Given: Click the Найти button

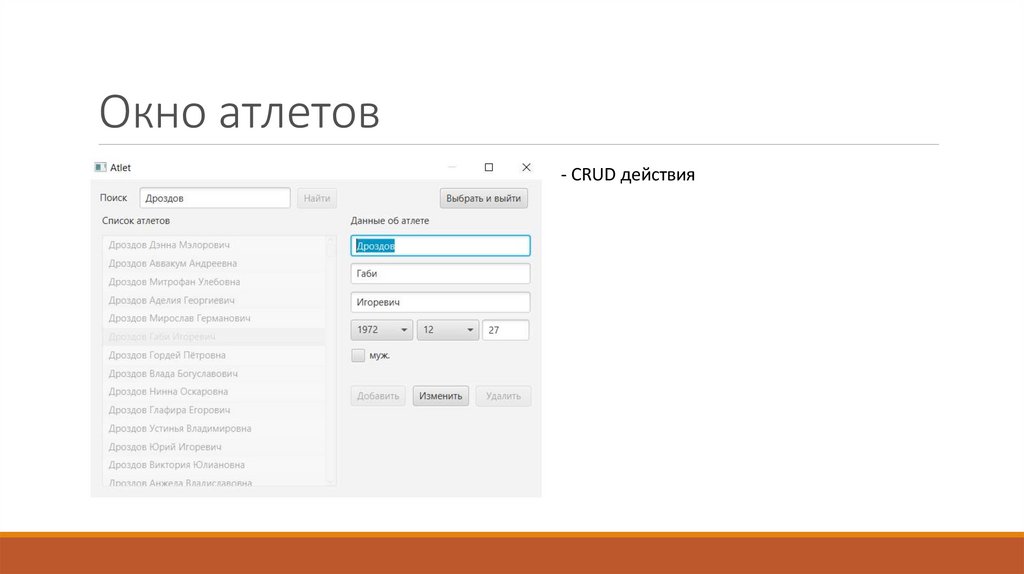Looking at the screenshot, I should point(317,198).
